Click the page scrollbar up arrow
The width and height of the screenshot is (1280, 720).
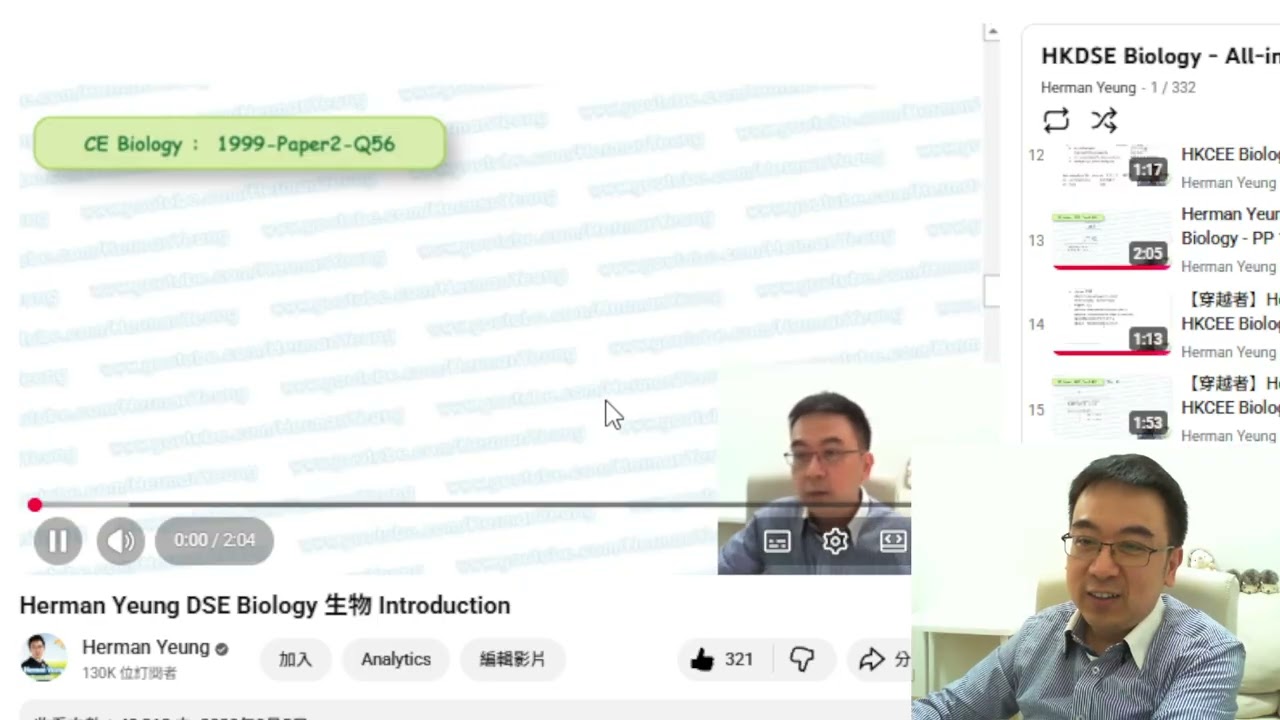tap(992, 32)
